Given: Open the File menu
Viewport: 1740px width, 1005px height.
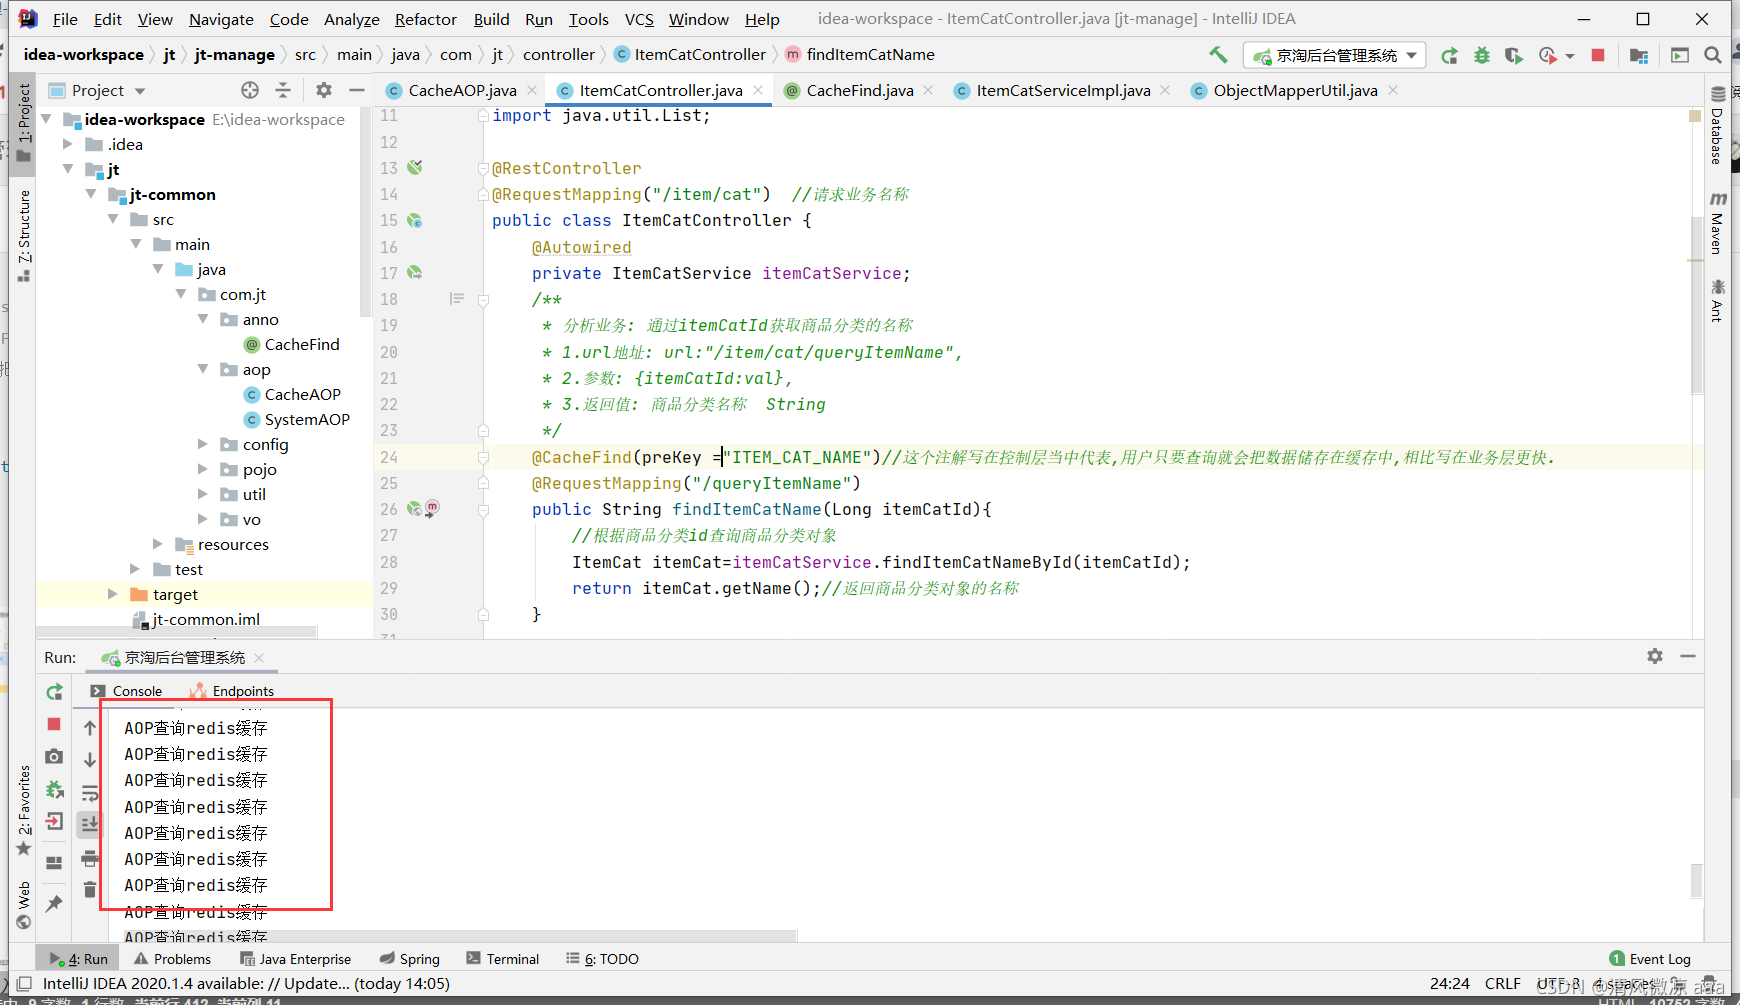Looking at the screenshot, I should [x=65, y=19].
